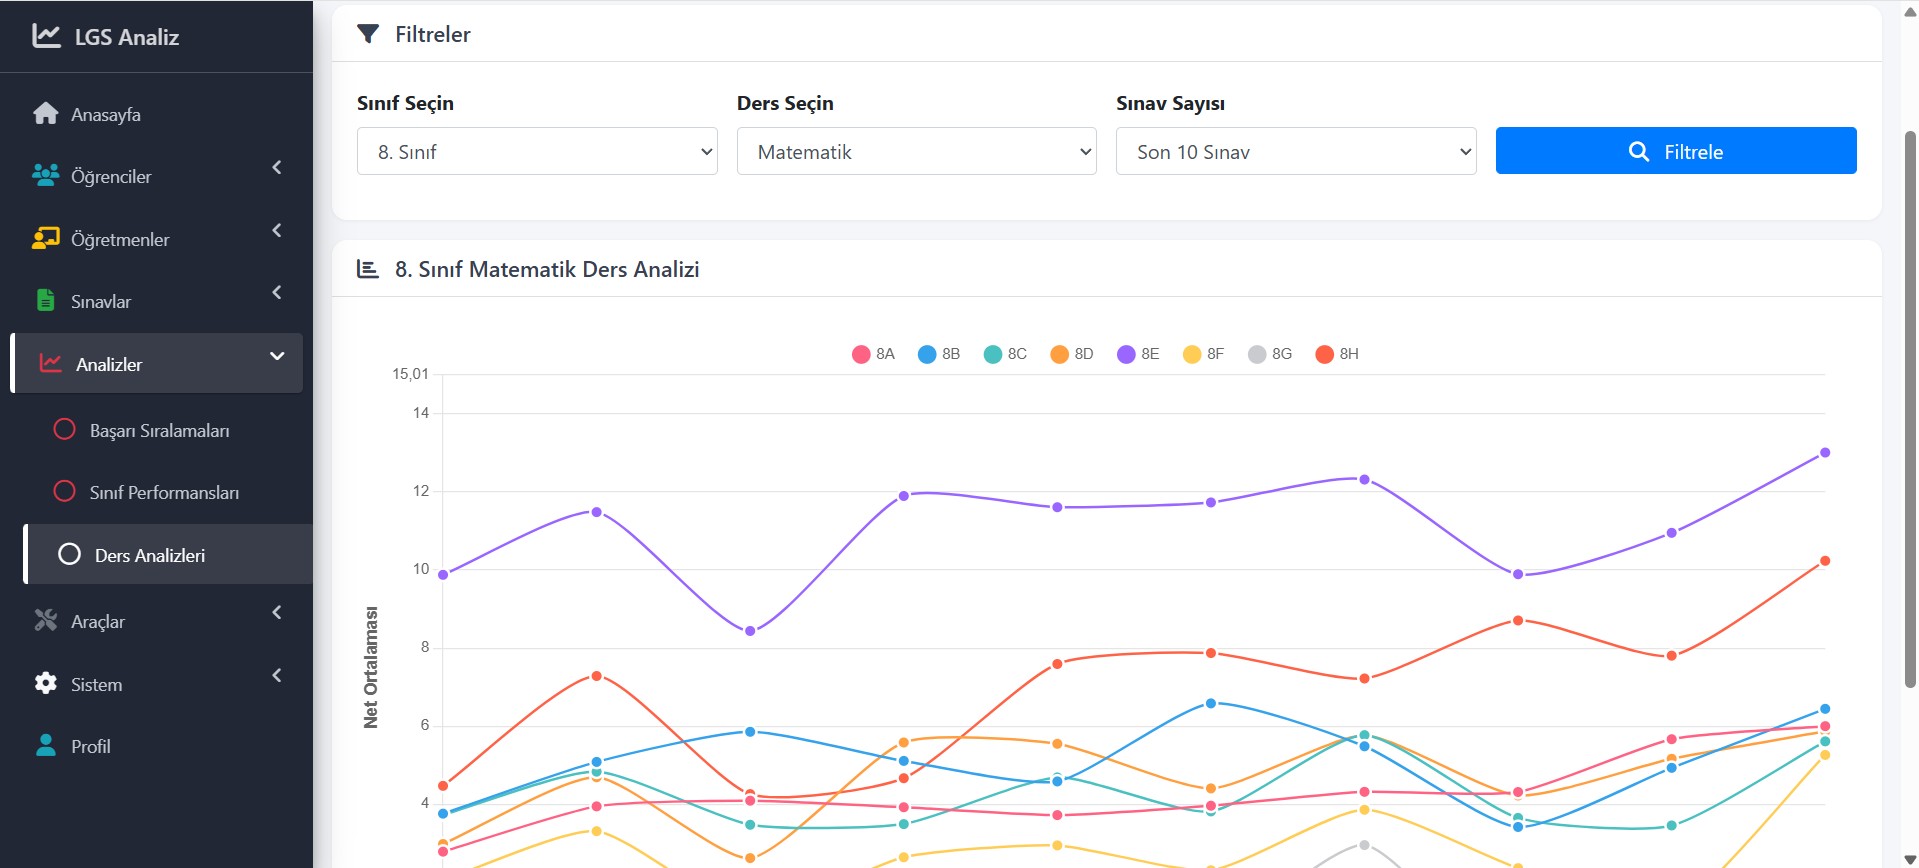Click the Araçlar tools icon
Viewport: 1919px width, 868px height.
coord(45,621)
